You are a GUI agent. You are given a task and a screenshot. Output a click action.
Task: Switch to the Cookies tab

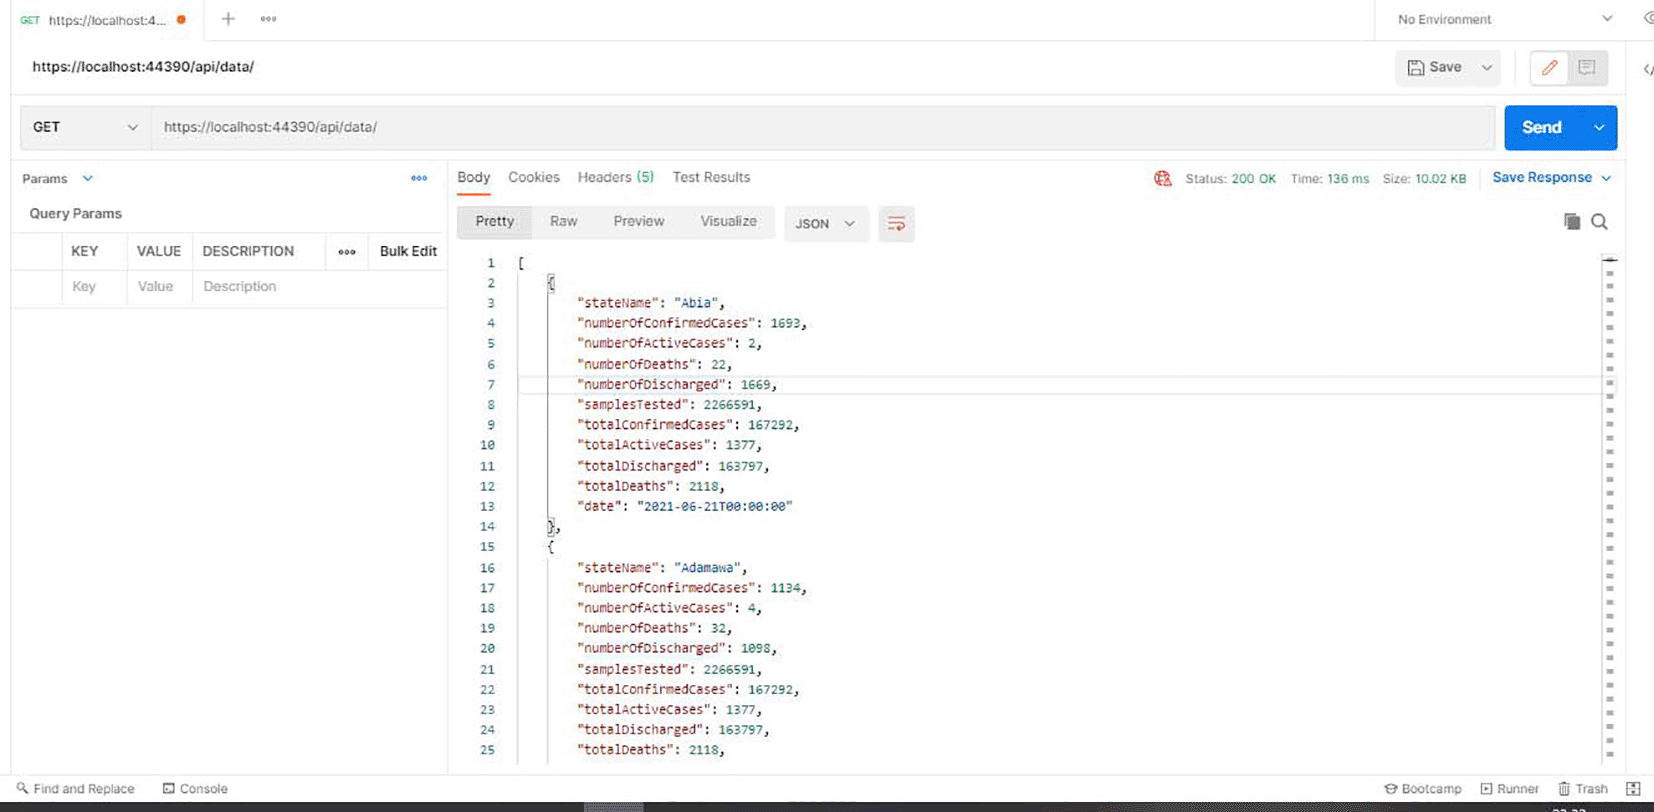pos(534,177)
